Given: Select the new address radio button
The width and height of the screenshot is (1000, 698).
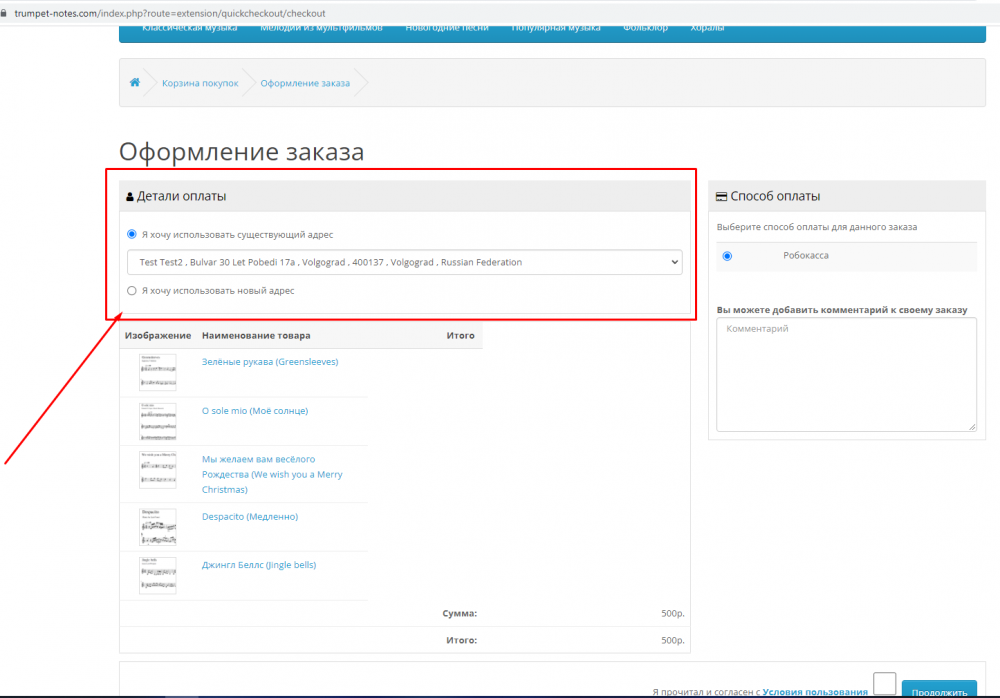Looking at the screenshot, I should [132, 290].
